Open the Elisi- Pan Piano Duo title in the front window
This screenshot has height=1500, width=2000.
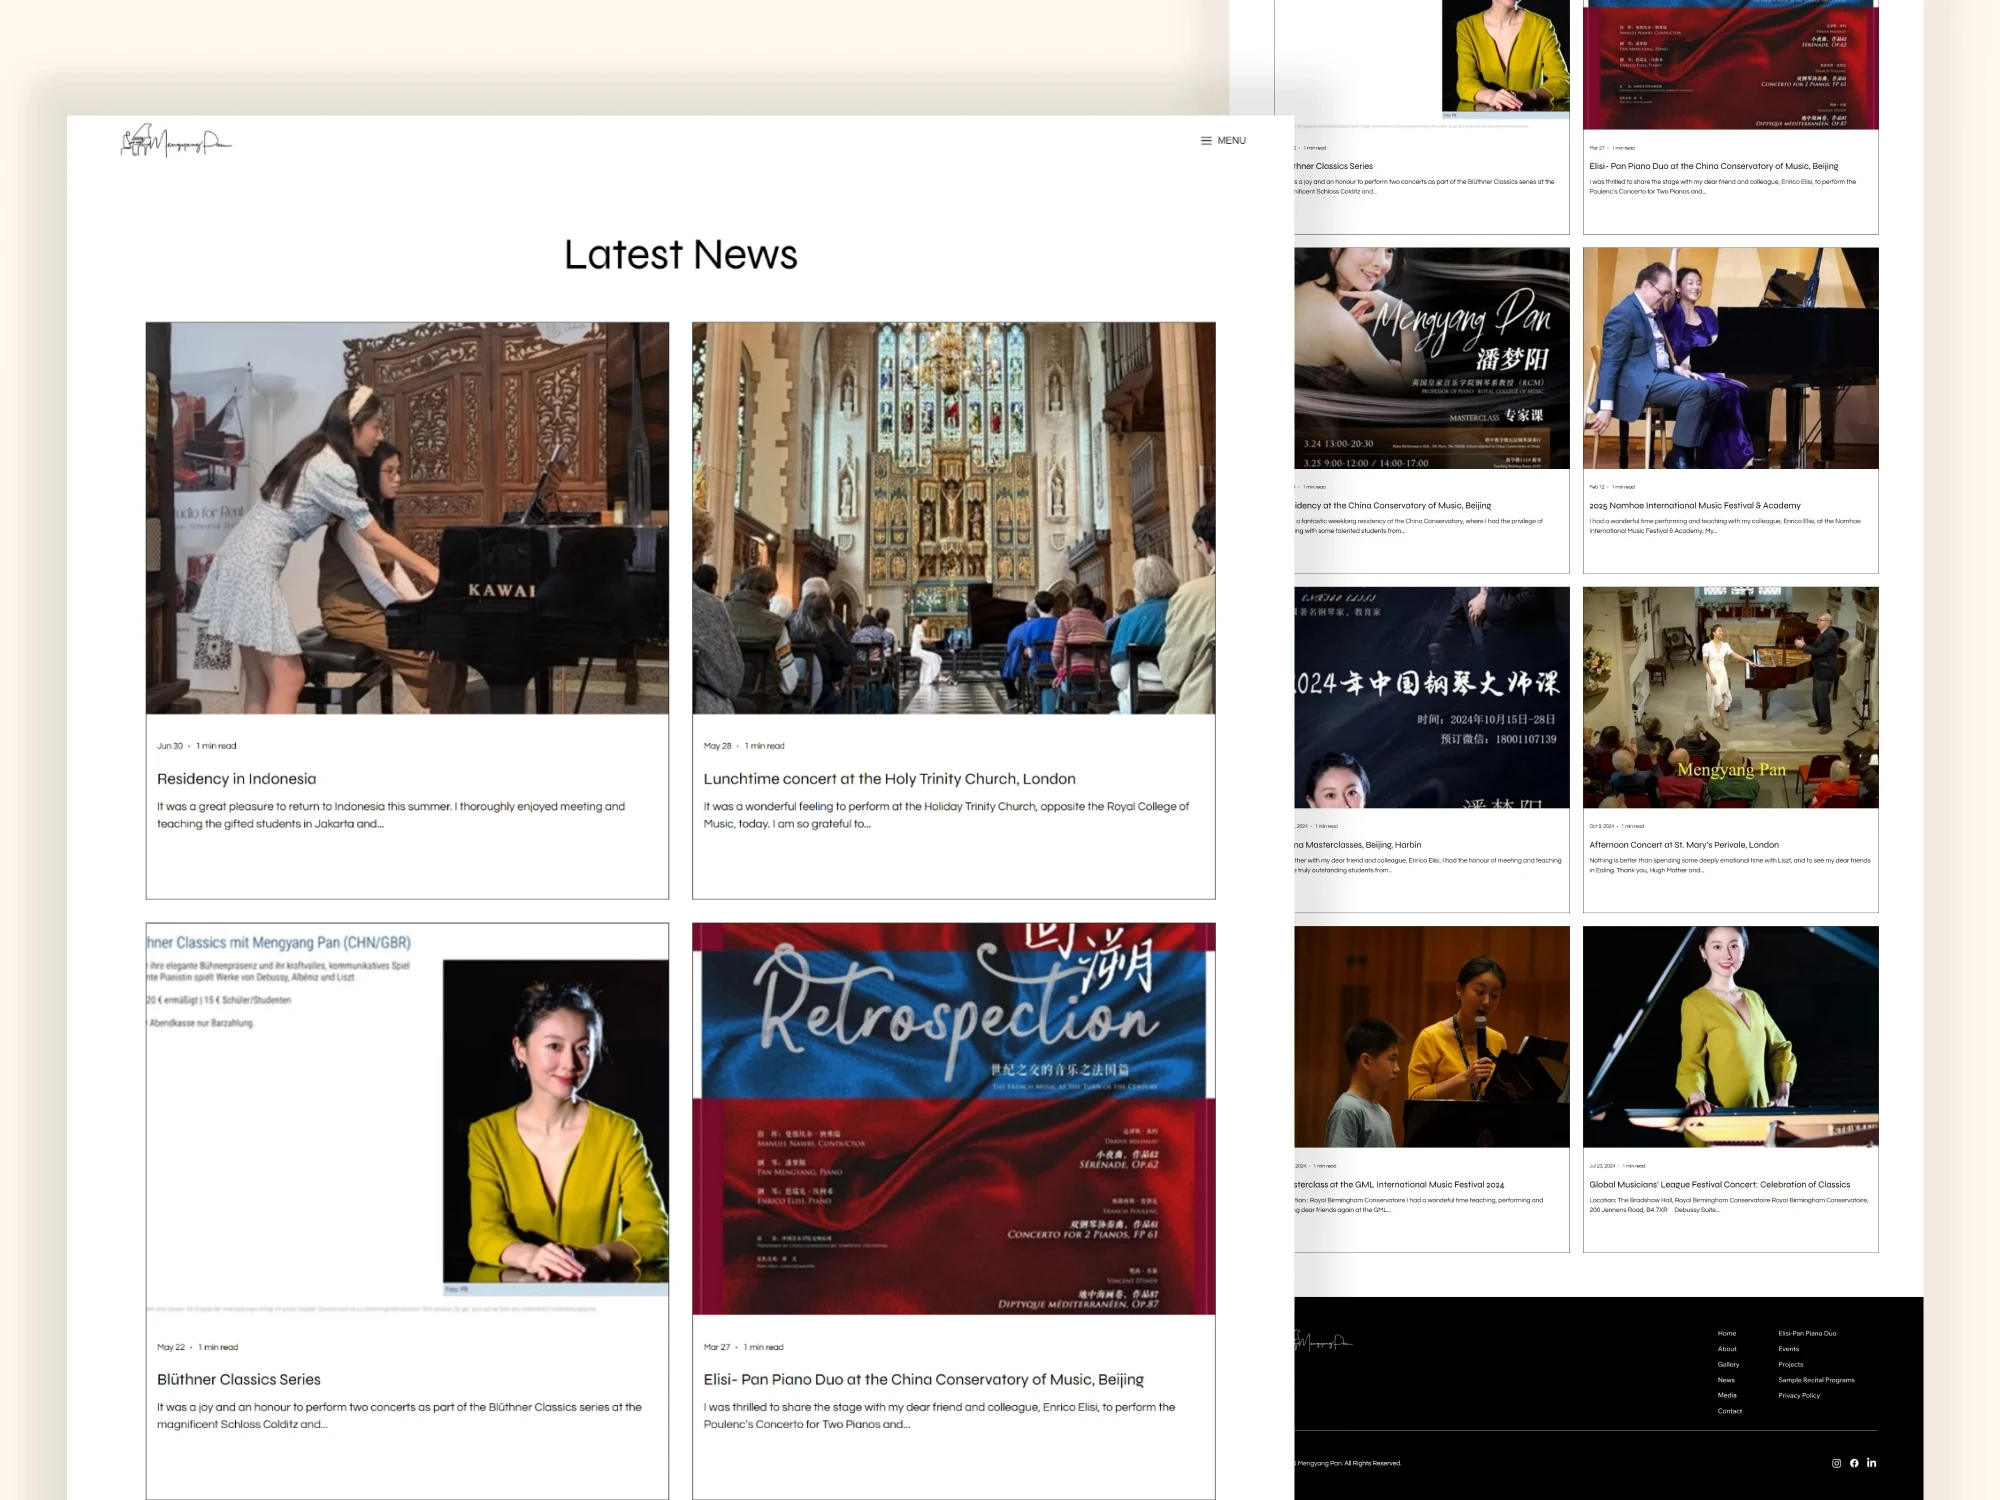click(923, 1379)
